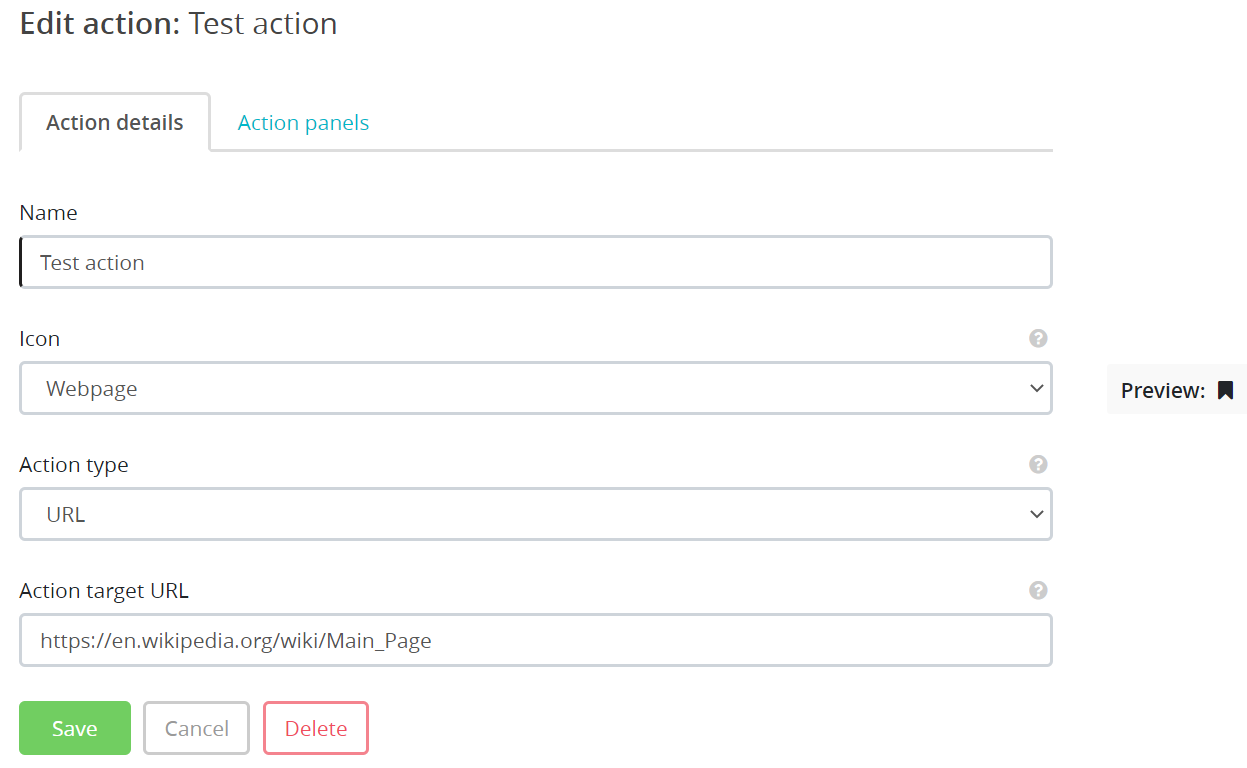This screenshot has width=1247, height=768.
Task: Click help icon next to Icon field
Action: pos(1038,338)
